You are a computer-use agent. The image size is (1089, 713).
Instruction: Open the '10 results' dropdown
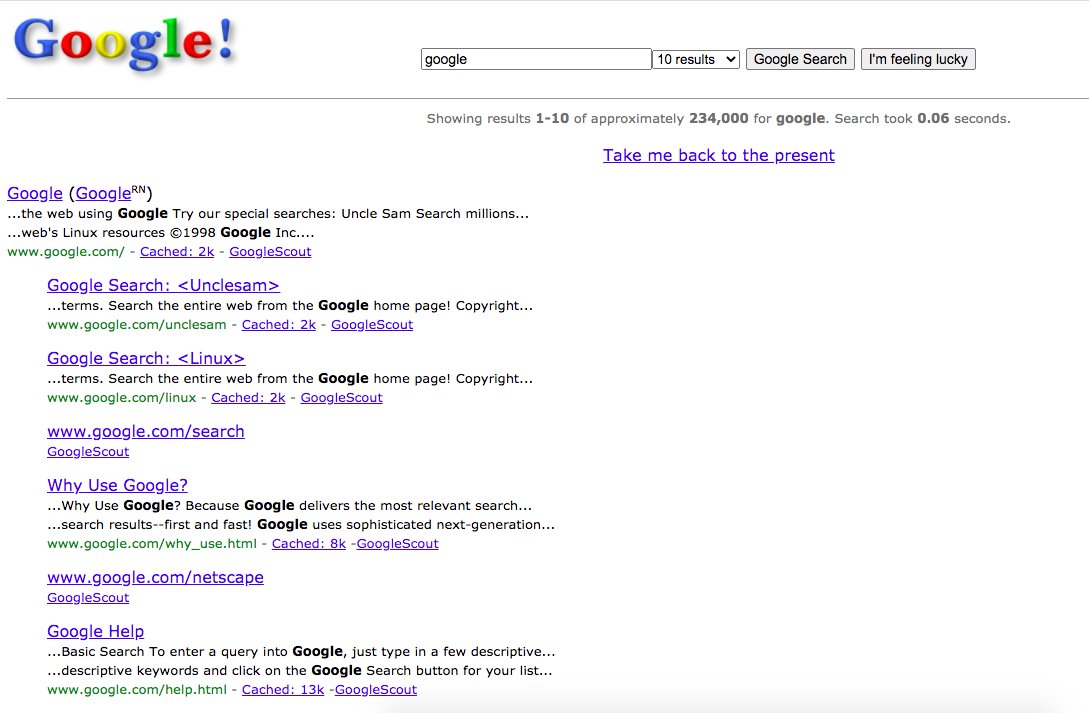(696, 59)
